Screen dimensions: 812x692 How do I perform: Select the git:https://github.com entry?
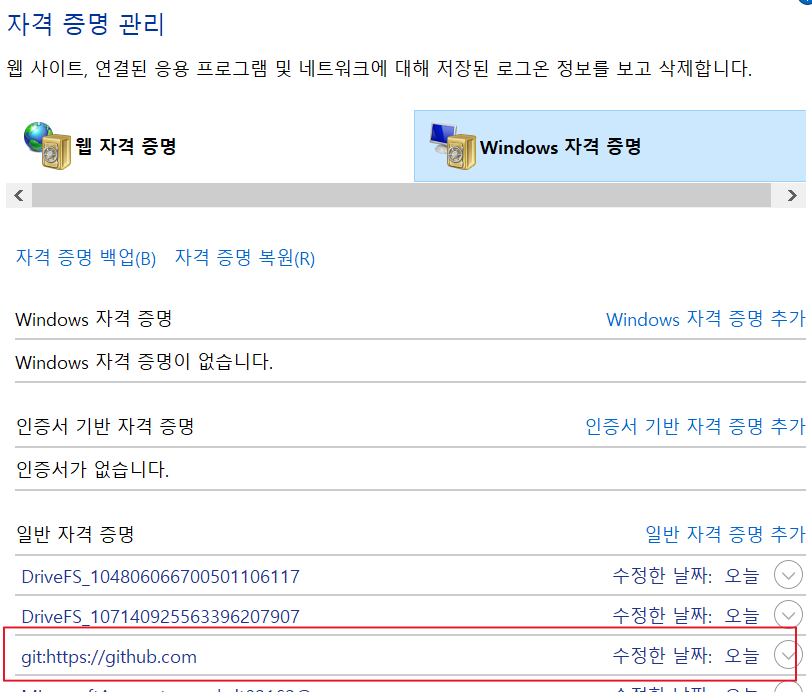click(x=109, y=657)
